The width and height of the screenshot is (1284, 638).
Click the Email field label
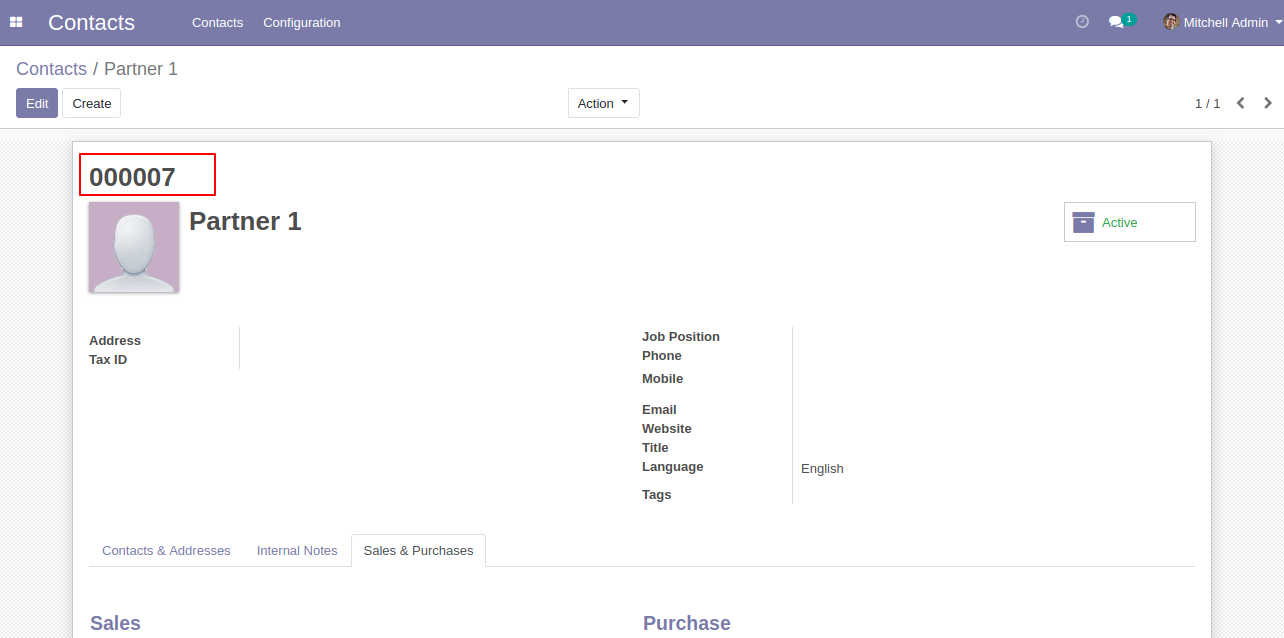click(x=659, y=410)
